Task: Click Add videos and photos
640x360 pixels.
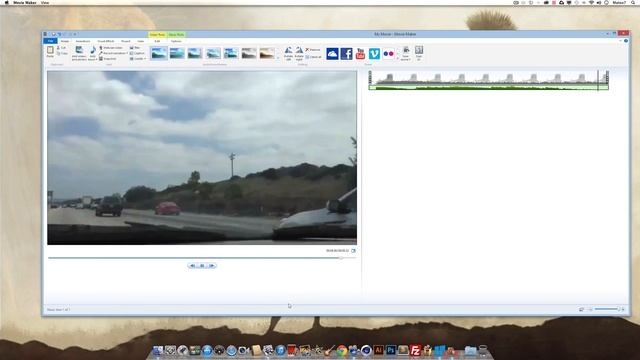Action: pyautogui.click(x=79, y=53)
